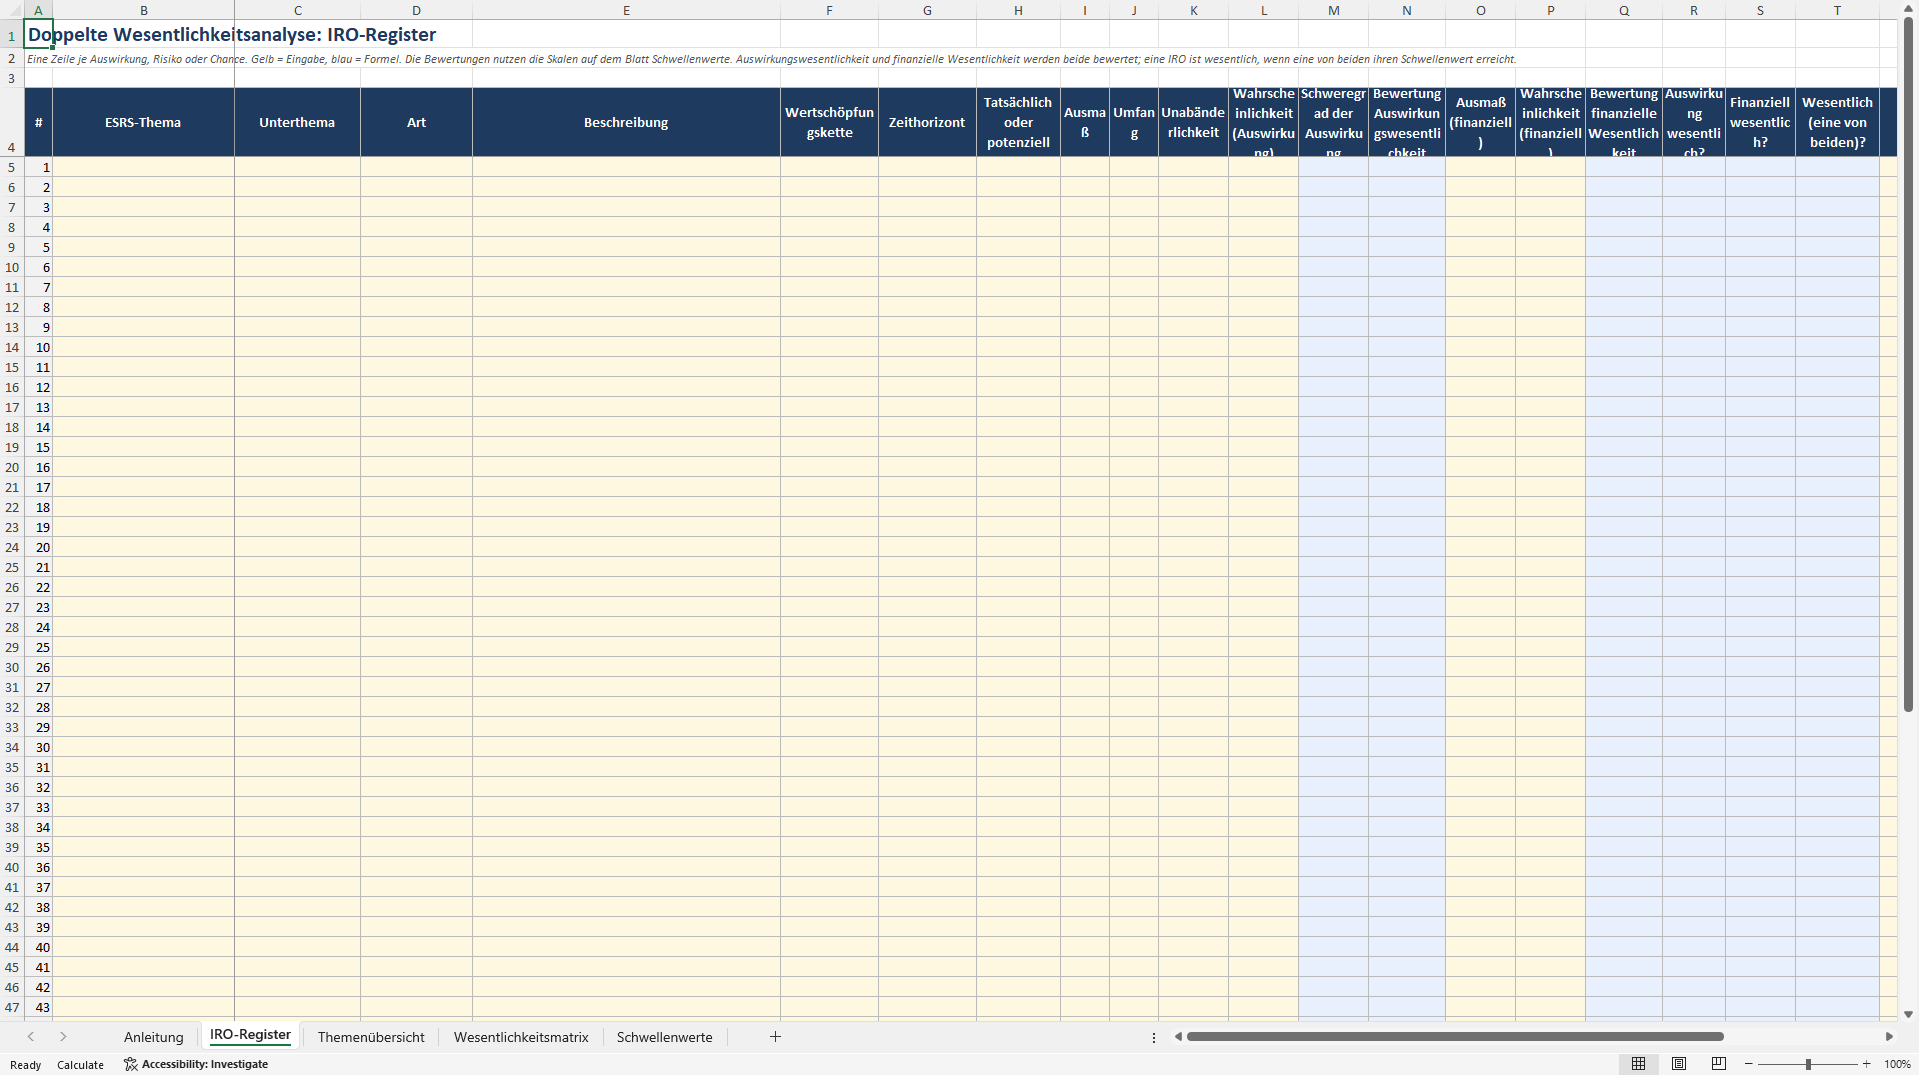Click next sheet navigation arrow
1919x1075 pixels.
tap(63, 1037)
